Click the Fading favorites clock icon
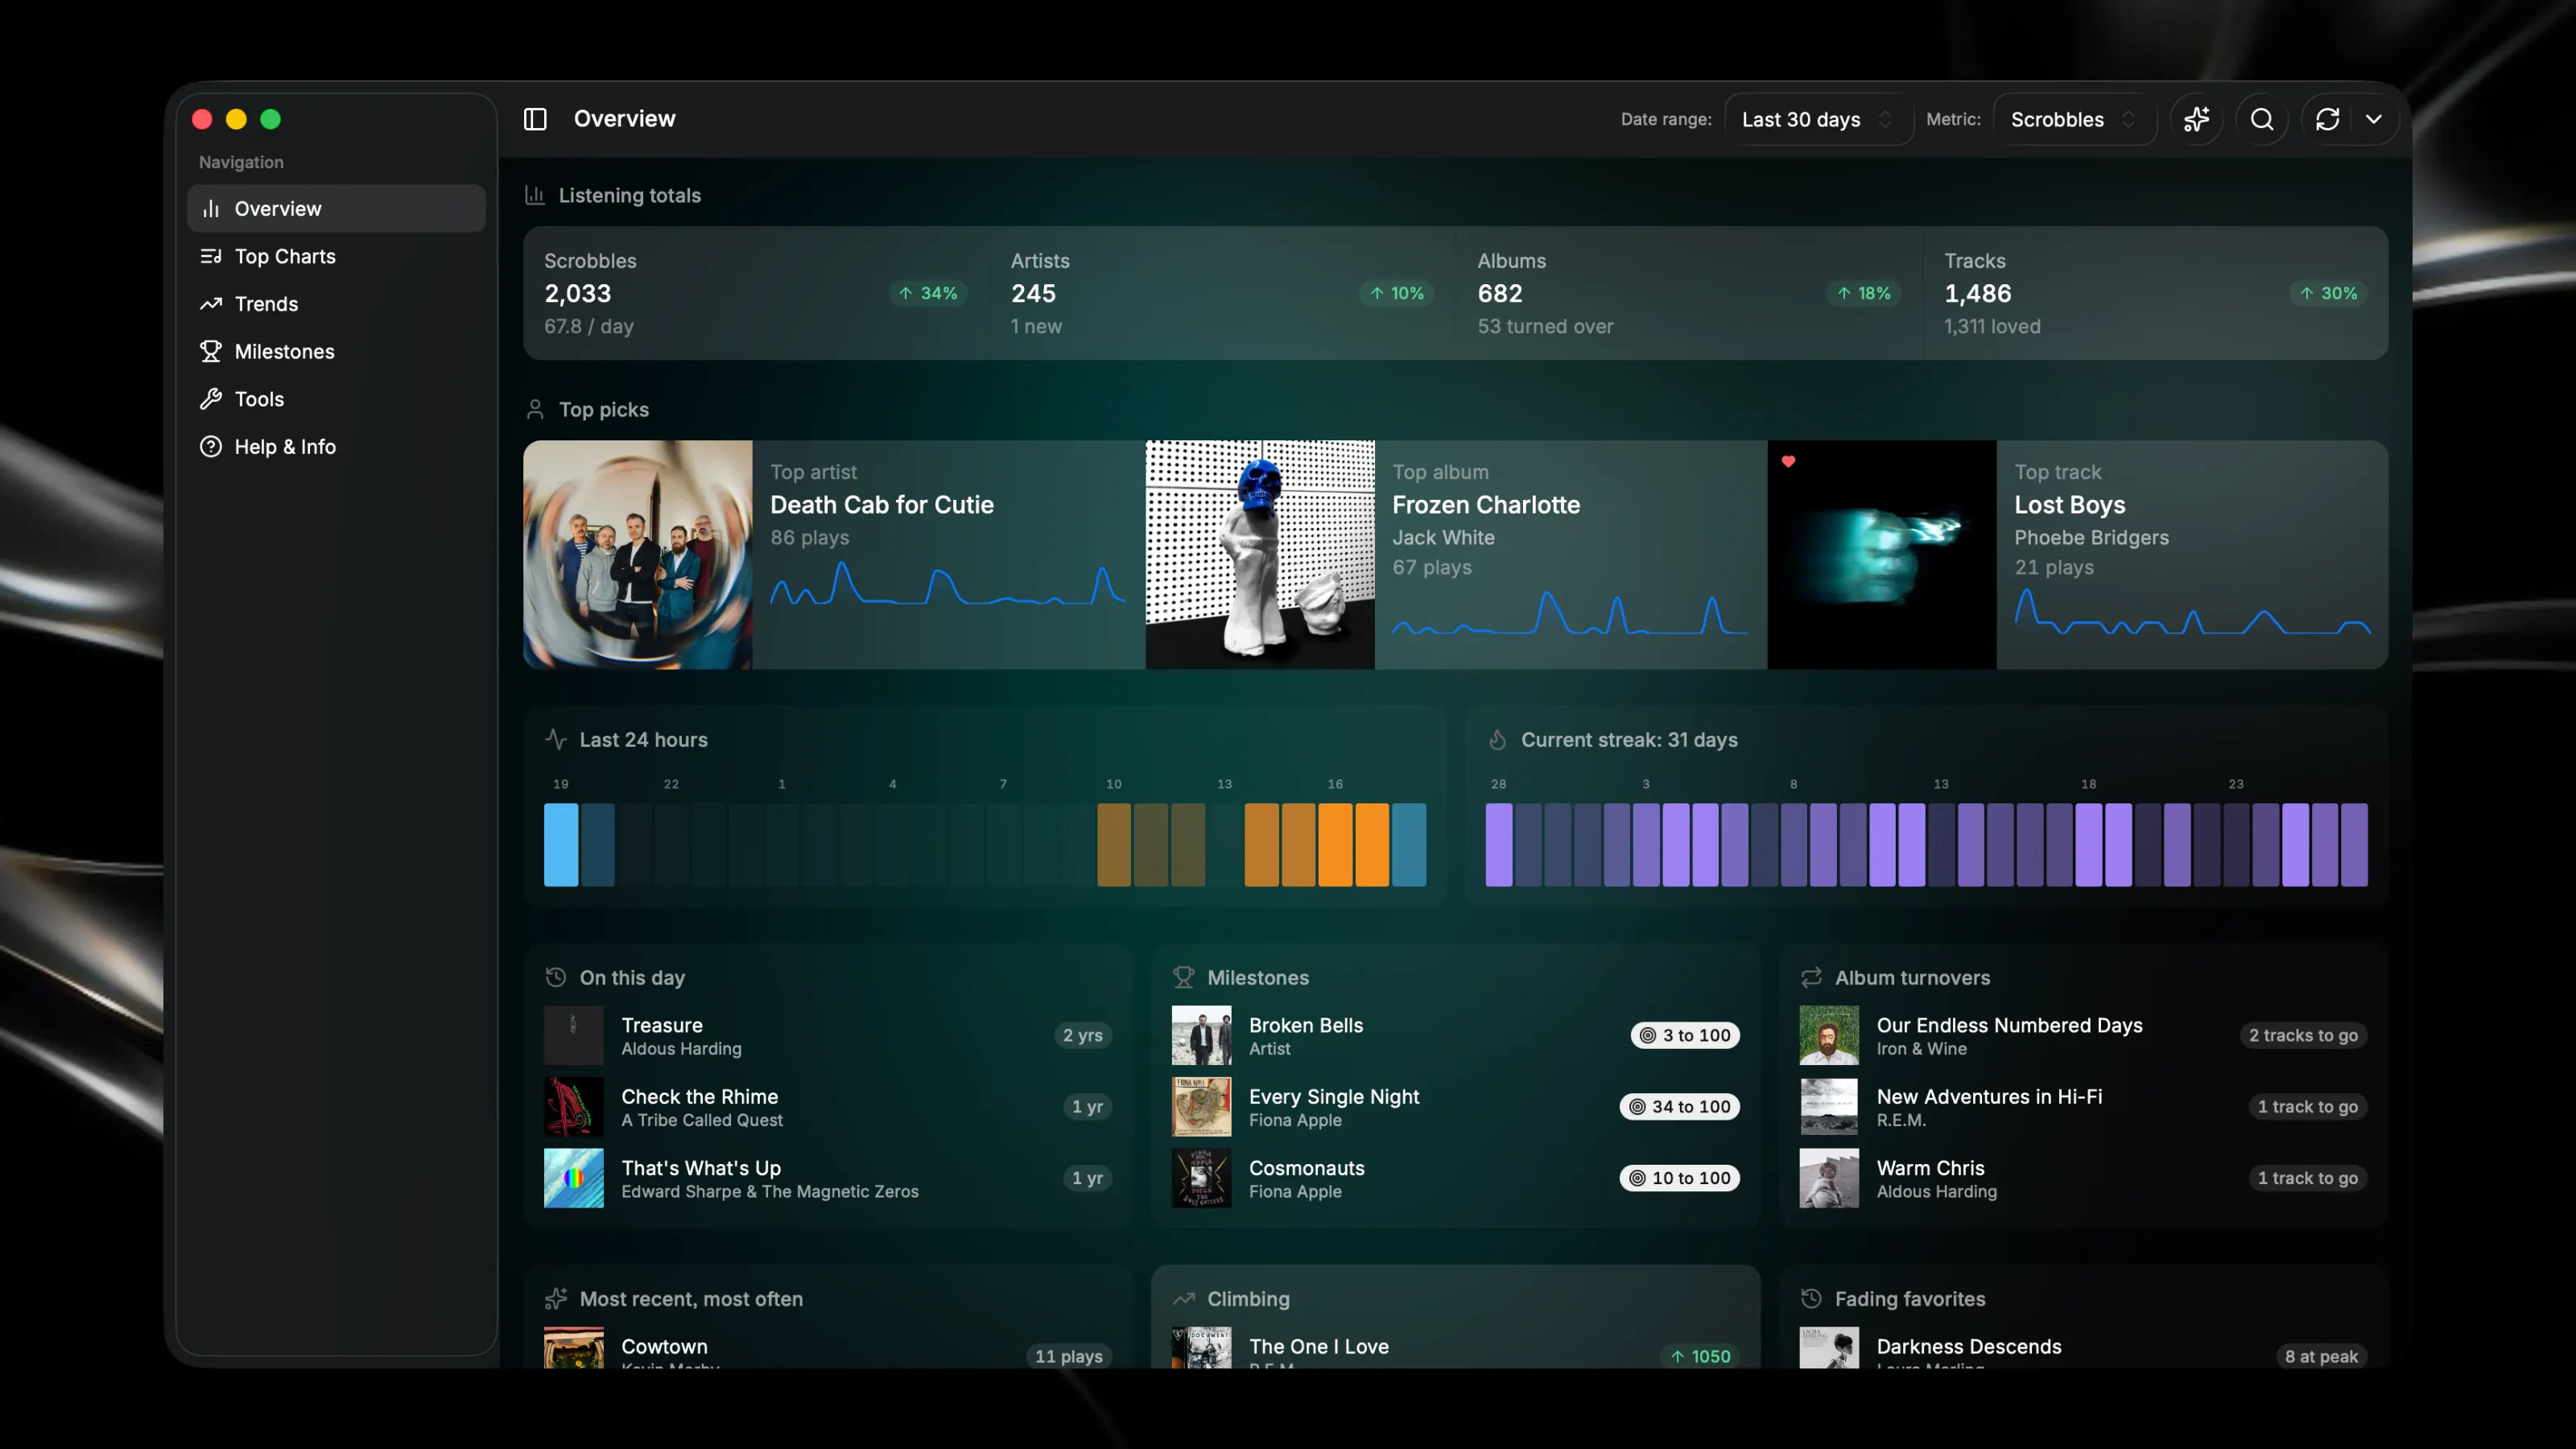Screen dimensions: 2576x1449 coord(1811,1298)
